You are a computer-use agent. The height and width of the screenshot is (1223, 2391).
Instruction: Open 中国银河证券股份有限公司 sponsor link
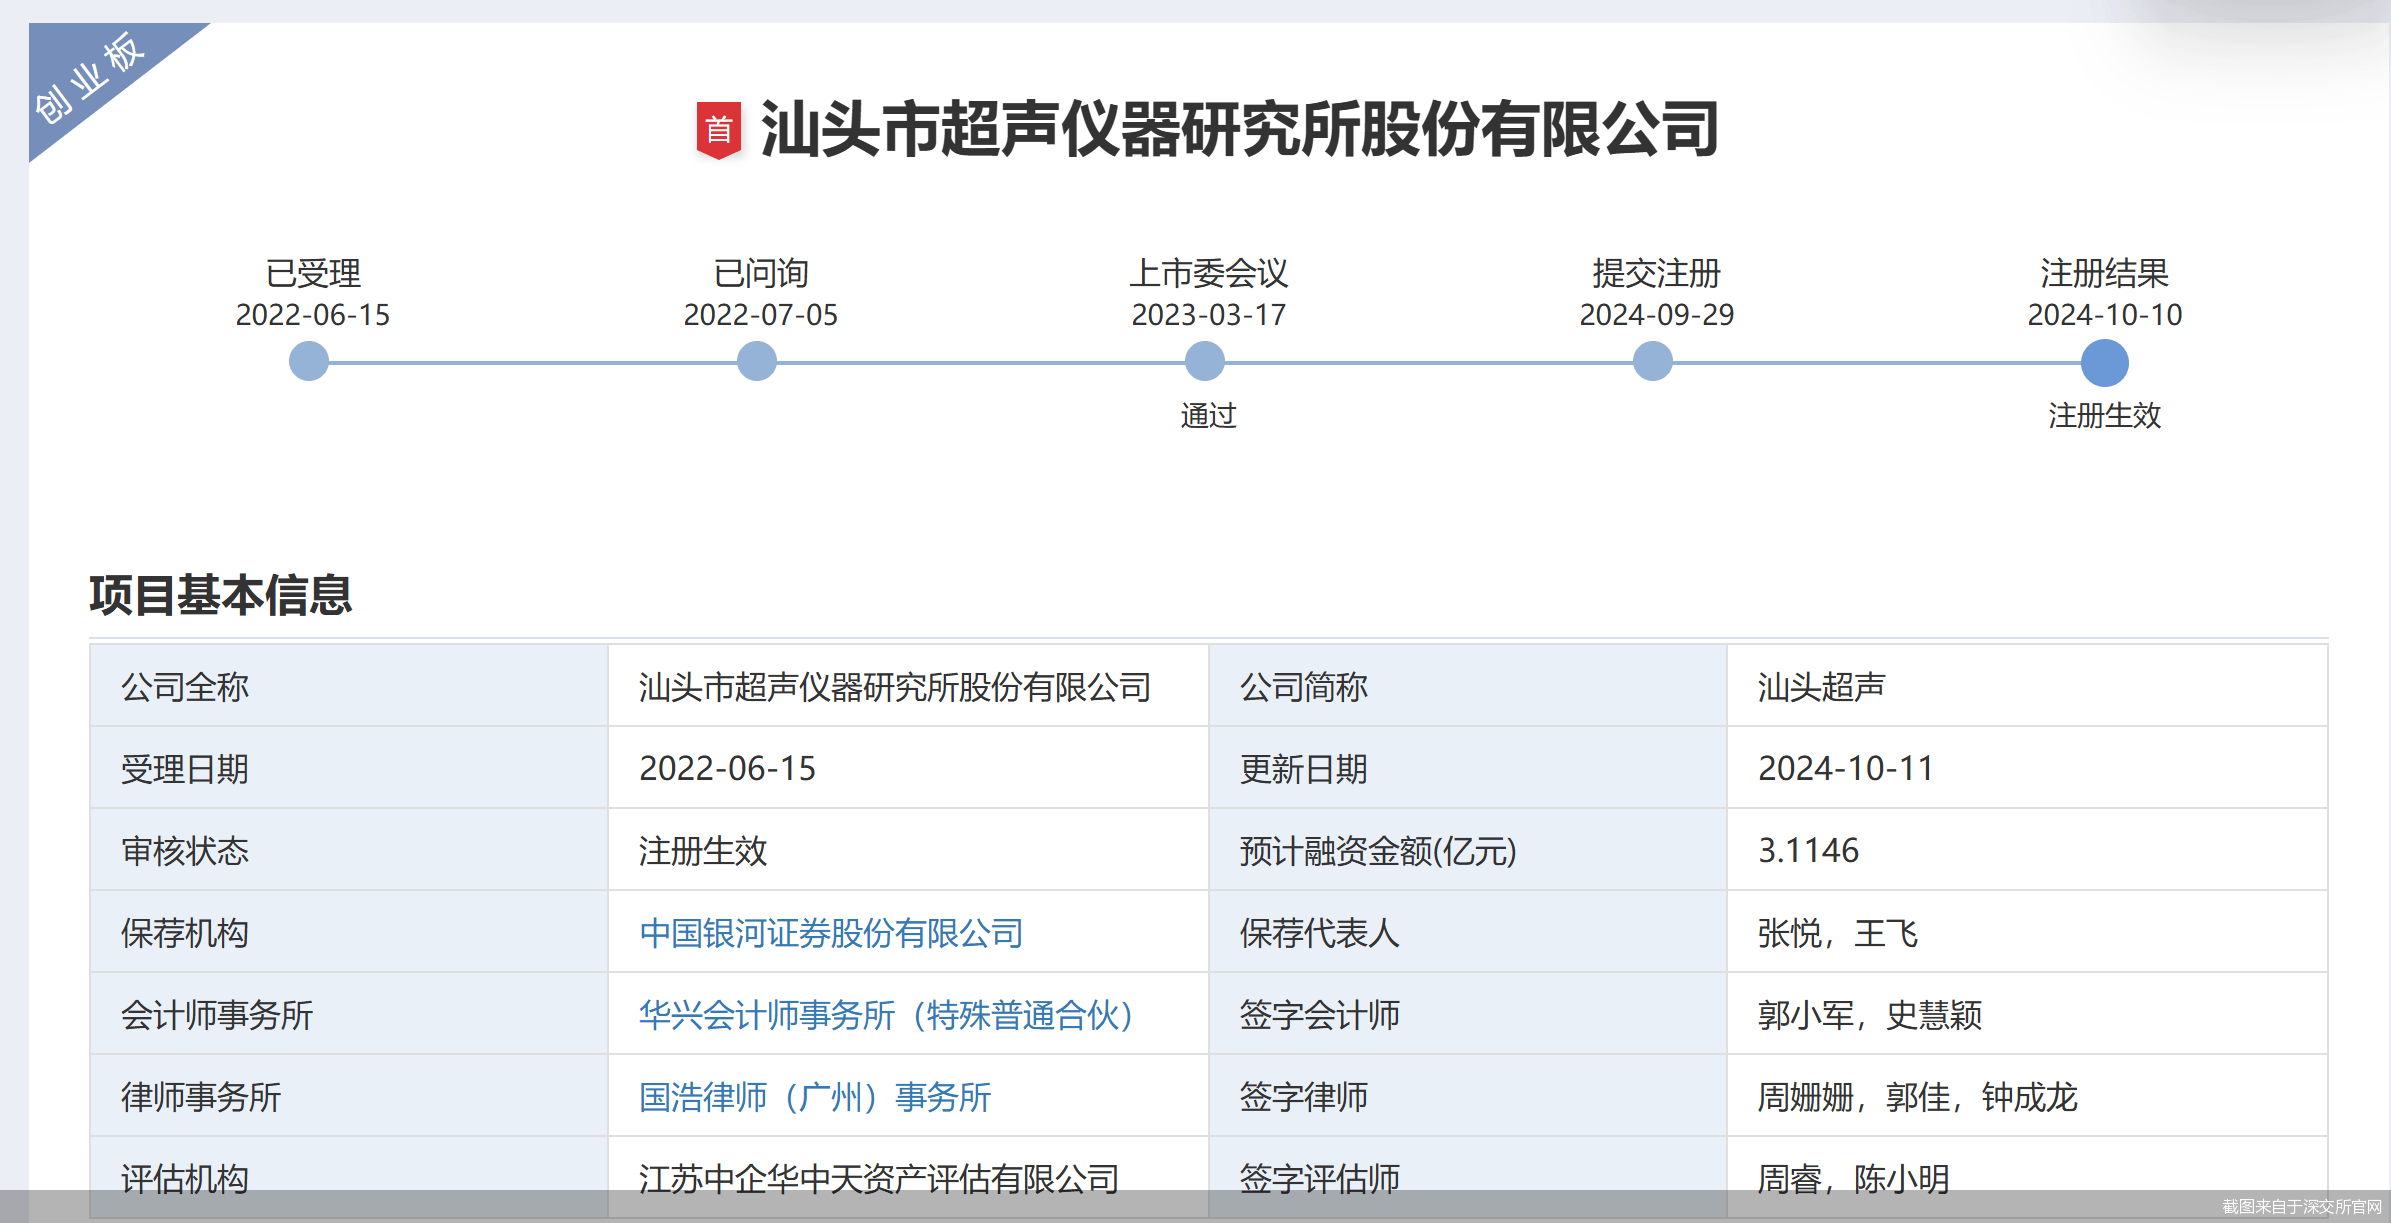click(831, 933)
